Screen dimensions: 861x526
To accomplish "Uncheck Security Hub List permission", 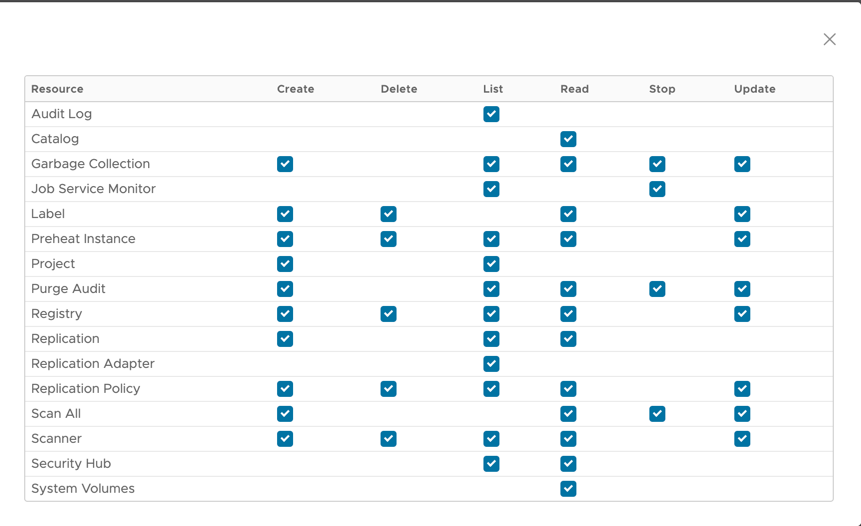I will 491,464.
